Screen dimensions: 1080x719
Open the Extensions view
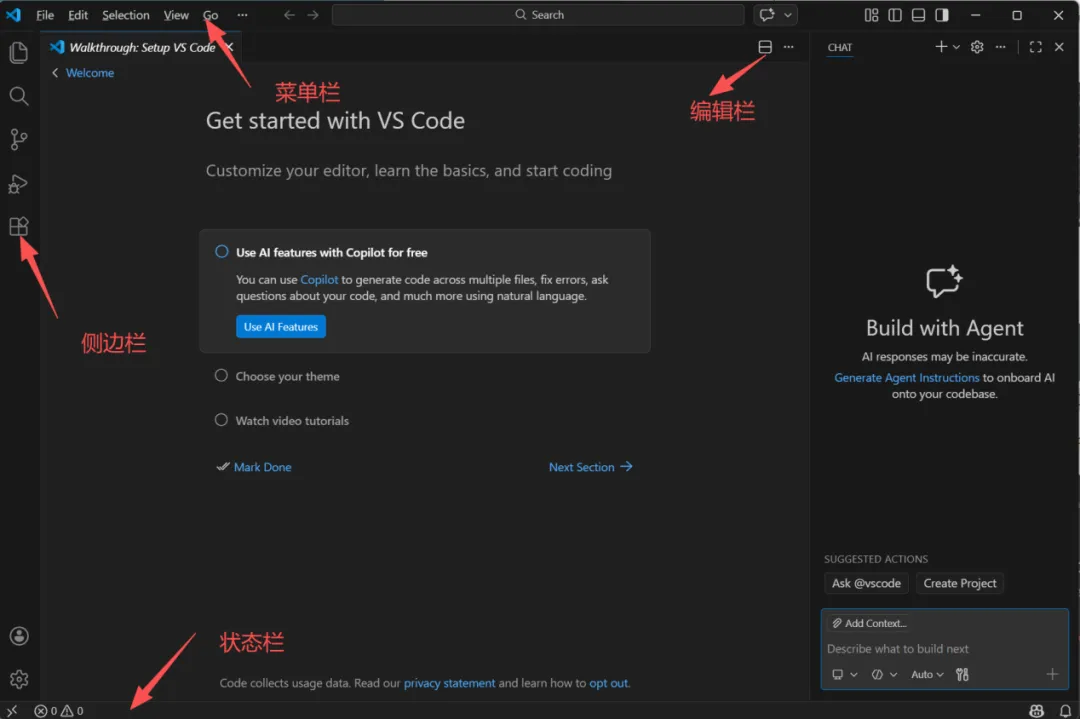[19, 227]
